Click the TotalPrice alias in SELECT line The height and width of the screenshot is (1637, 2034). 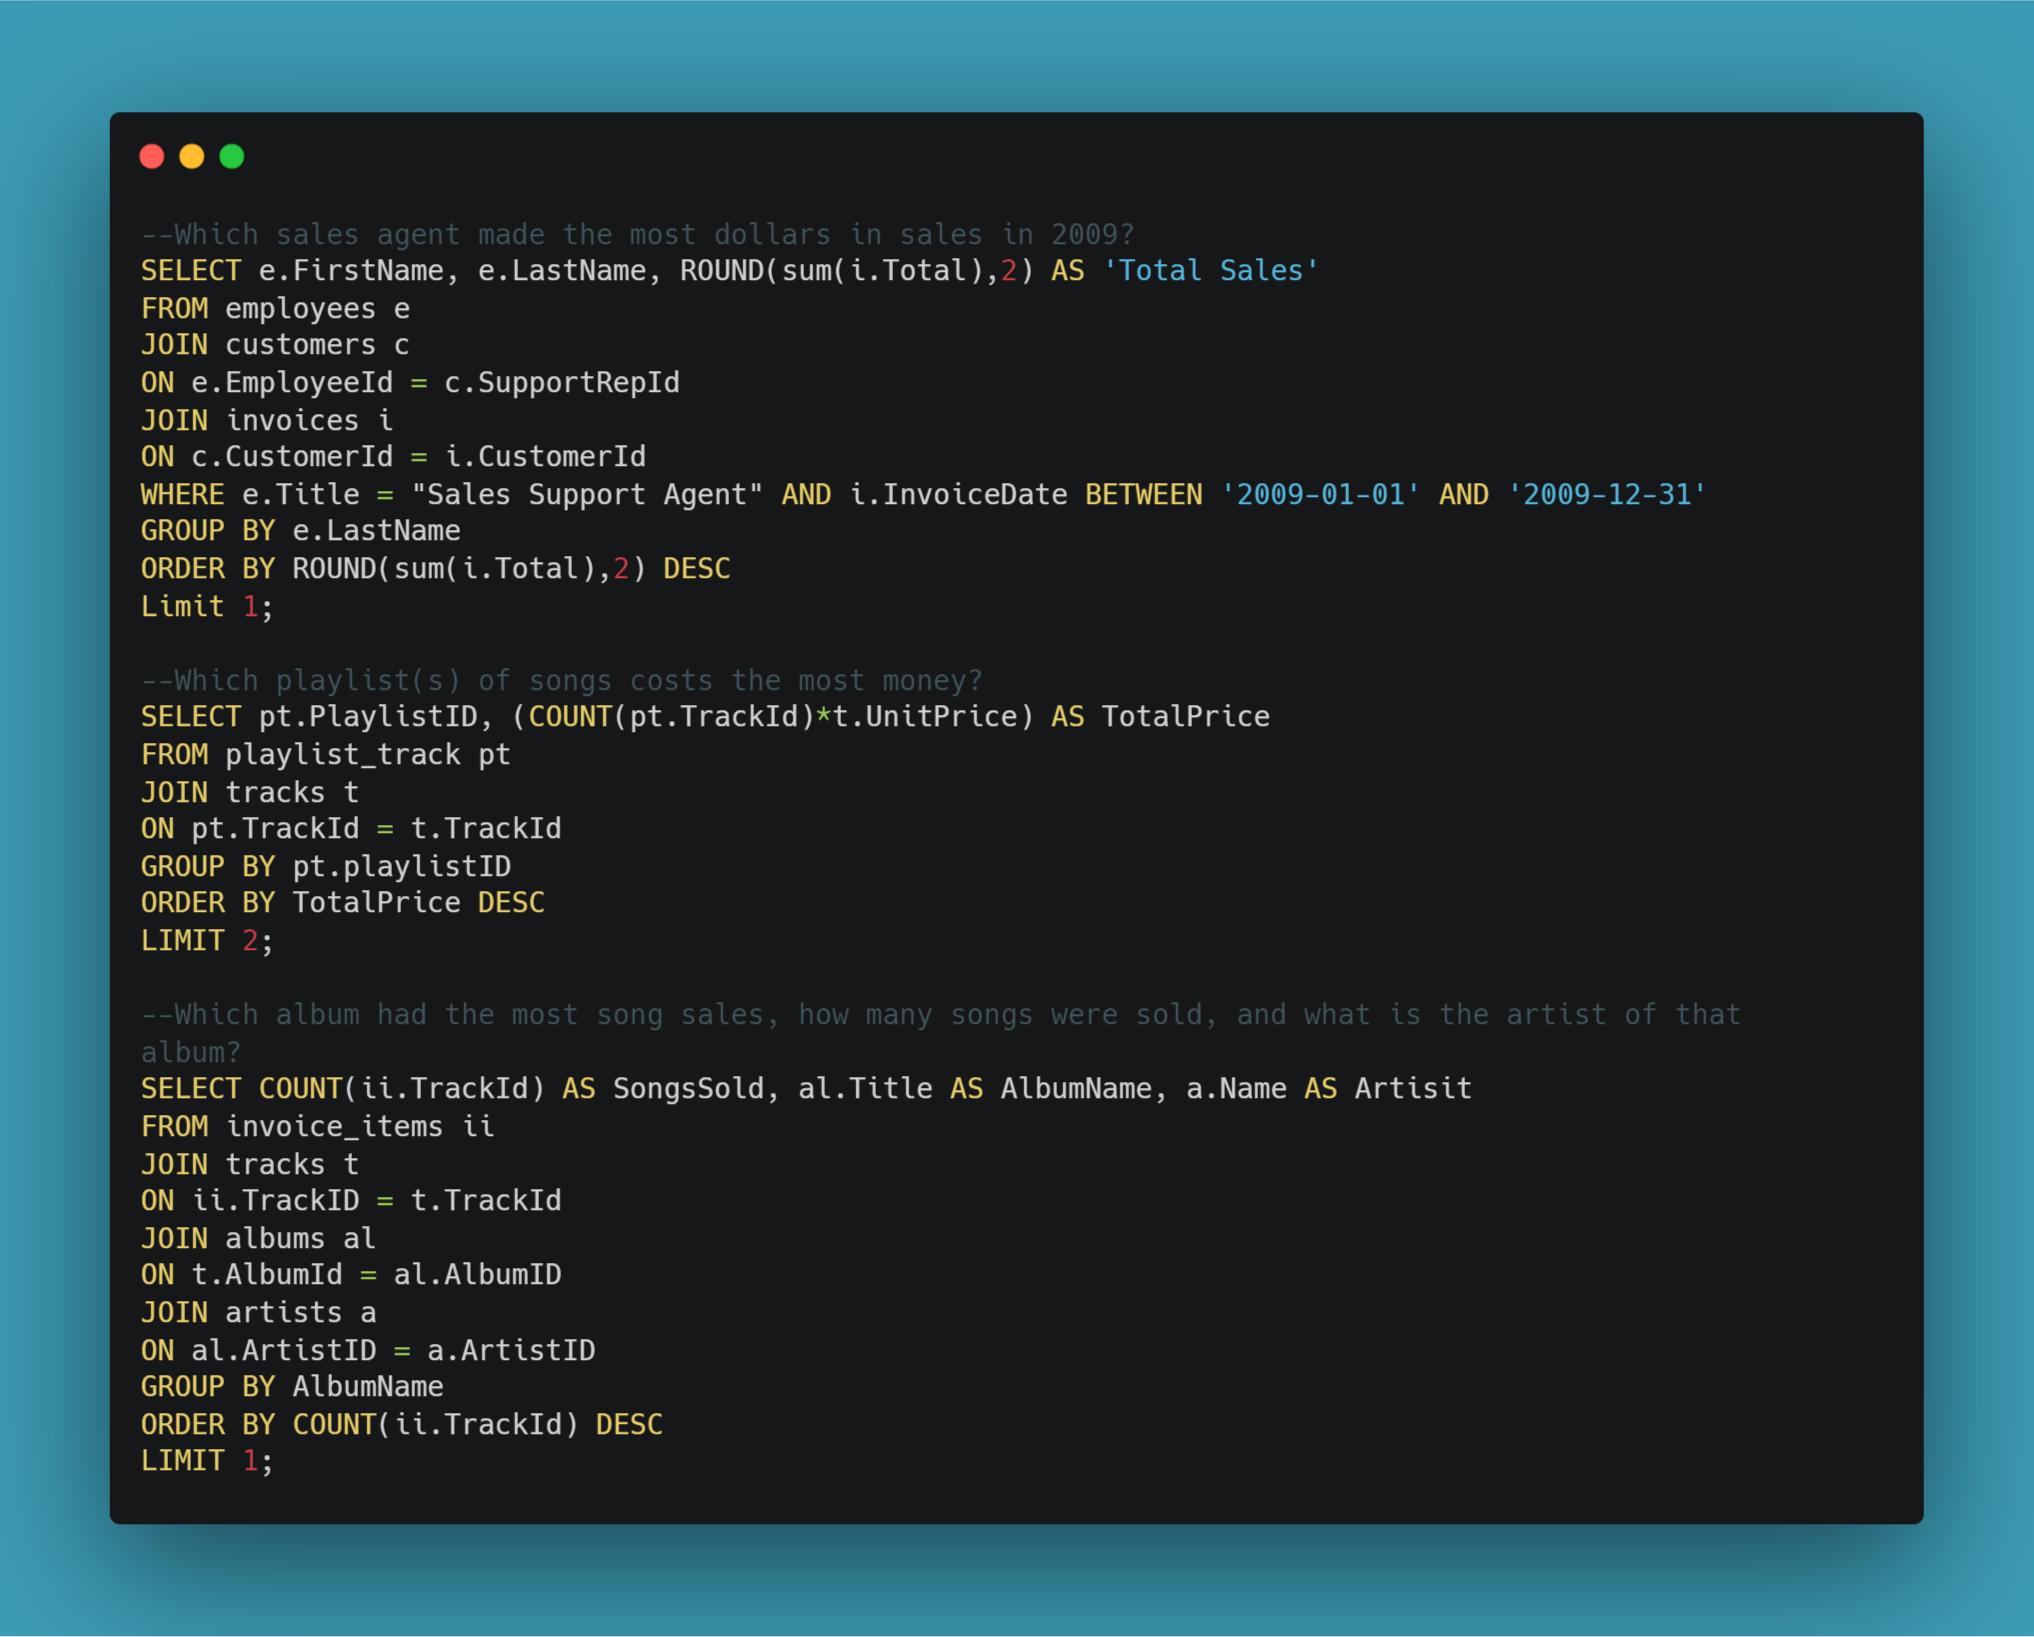pyautogui.click(x=1185, y=717)
